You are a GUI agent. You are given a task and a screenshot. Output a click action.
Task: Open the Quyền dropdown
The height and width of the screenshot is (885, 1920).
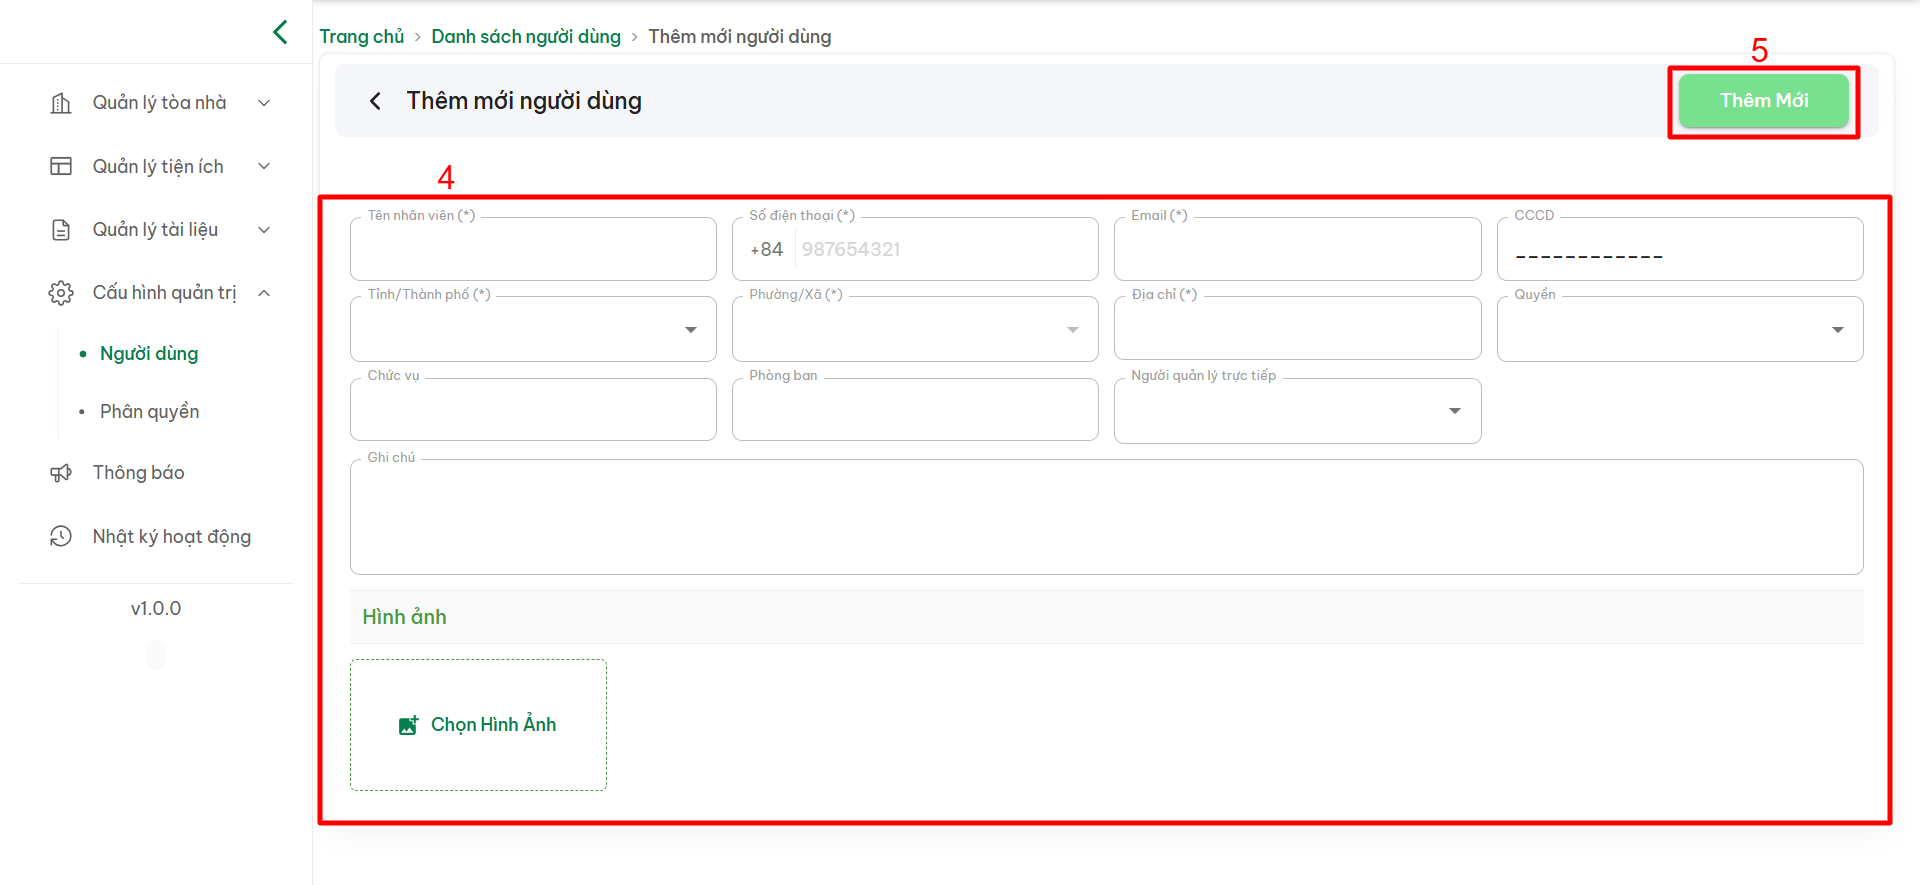click(1837, 330)
